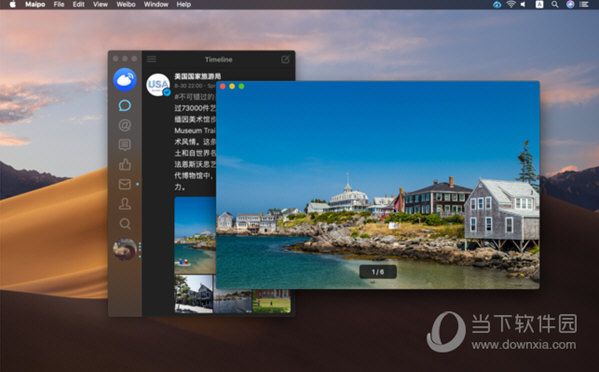Click the Timeline title text
The height and width of the screenshot is (372, 599).
[219, 60]
